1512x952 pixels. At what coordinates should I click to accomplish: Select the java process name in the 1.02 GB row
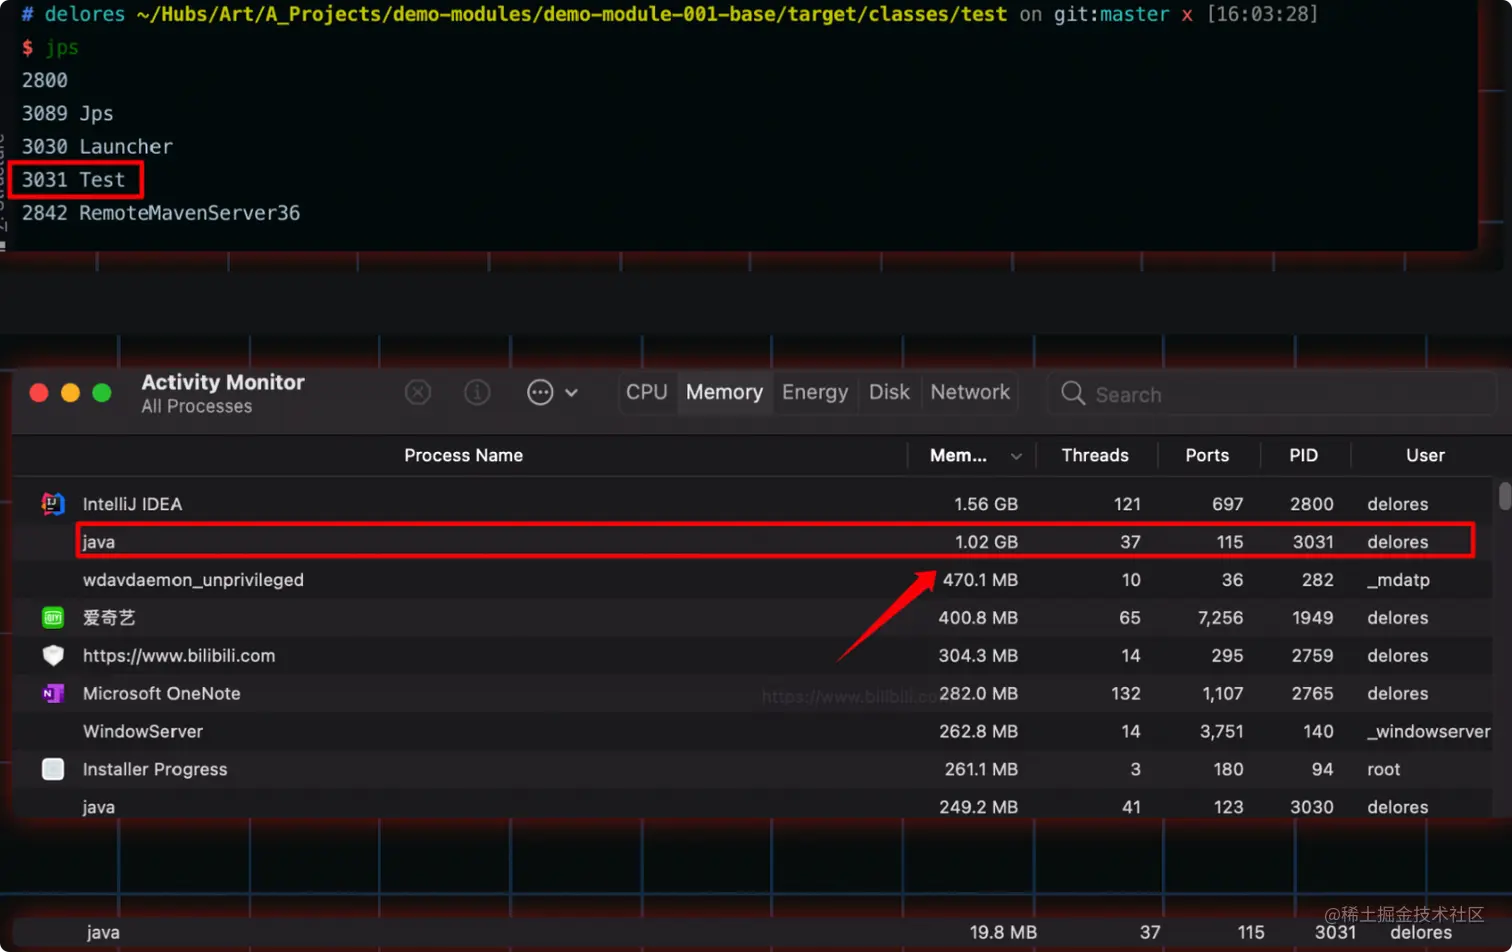coord(99,542)
